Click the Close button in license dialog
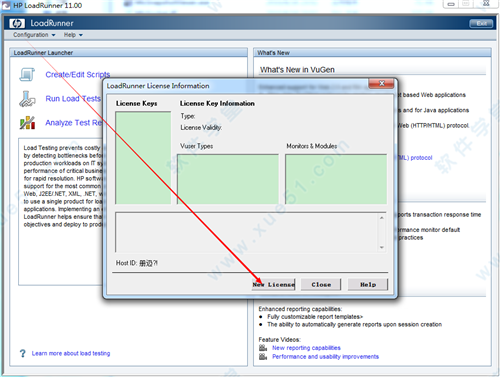500x377 pixels. coord(321,285)
